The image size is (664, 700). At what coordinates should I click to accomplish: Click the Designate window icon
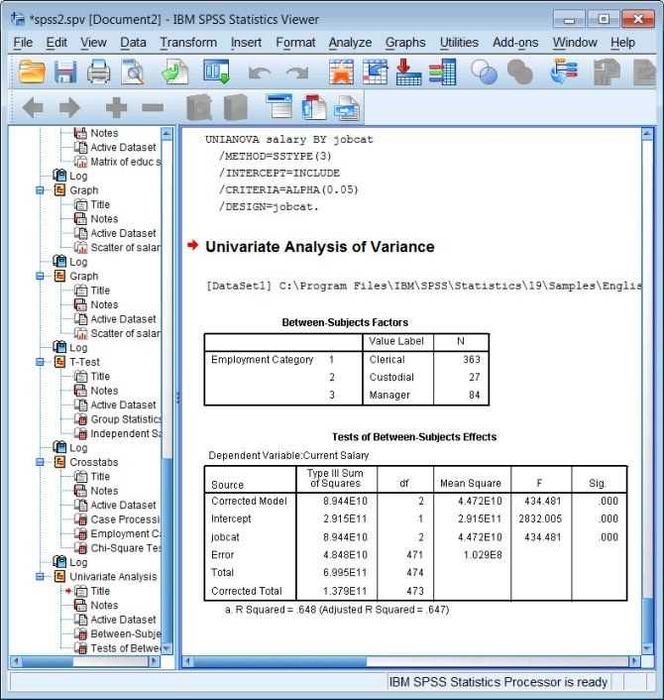[x=564, y=71]
